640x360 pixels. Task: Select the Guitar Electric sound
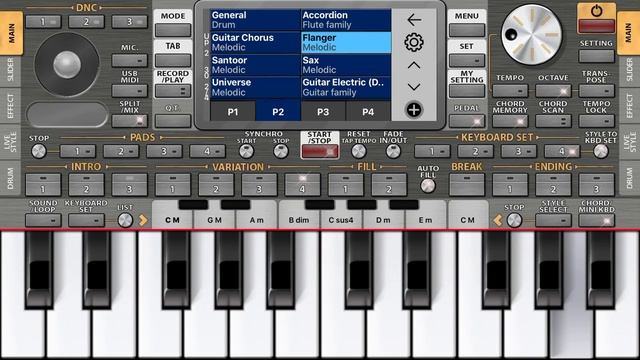pyautogui.click(x=346, y=87)
